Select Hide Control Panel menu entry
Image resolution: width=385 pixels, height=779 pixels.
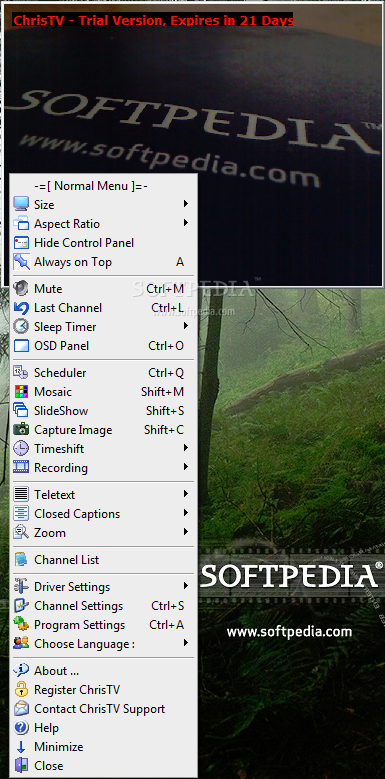point(103,243)
